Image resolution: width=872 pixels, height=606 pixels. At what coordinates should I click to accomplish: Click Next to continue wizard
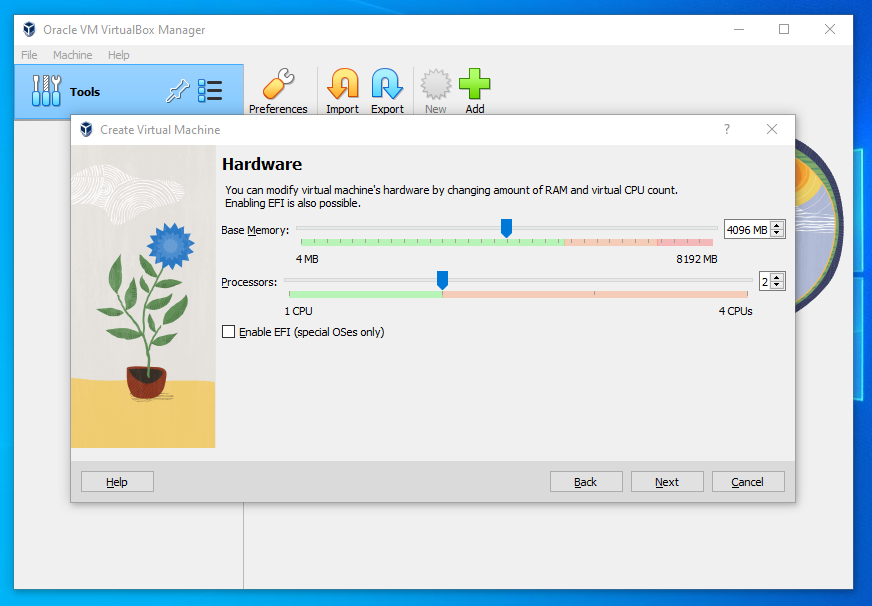(667, 482)
